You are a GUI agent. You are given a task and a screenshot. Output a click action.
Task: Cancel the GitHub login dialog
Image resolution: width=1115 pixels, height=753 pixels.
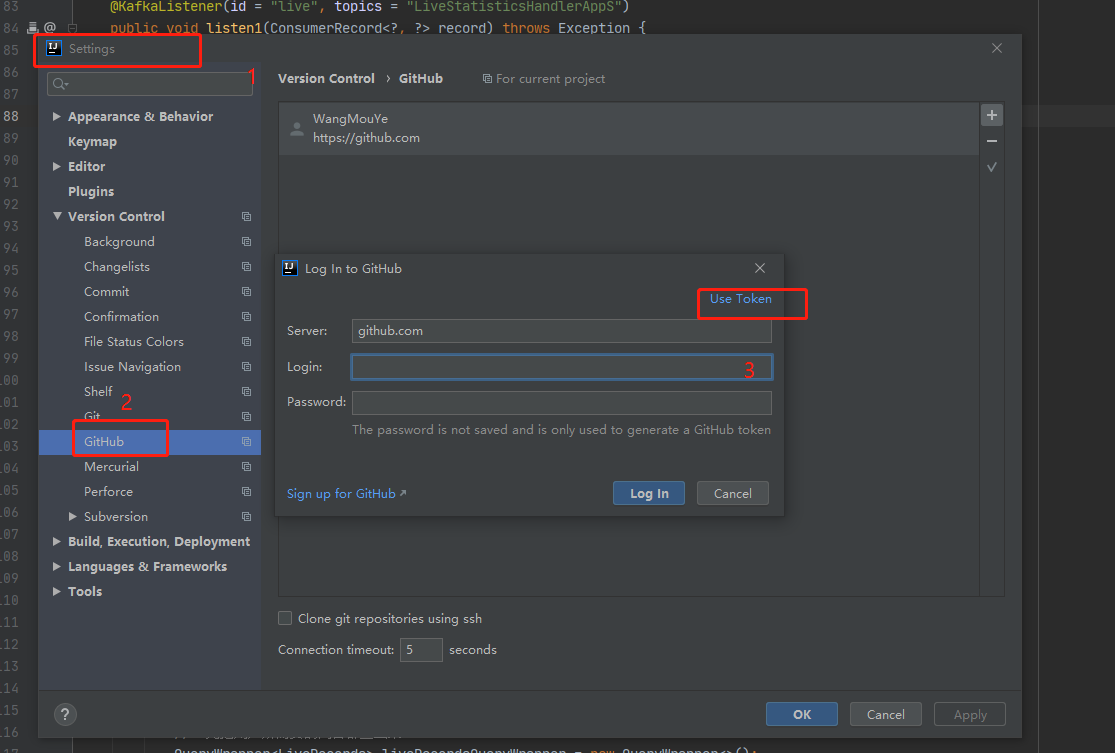[x=732, y=493]
